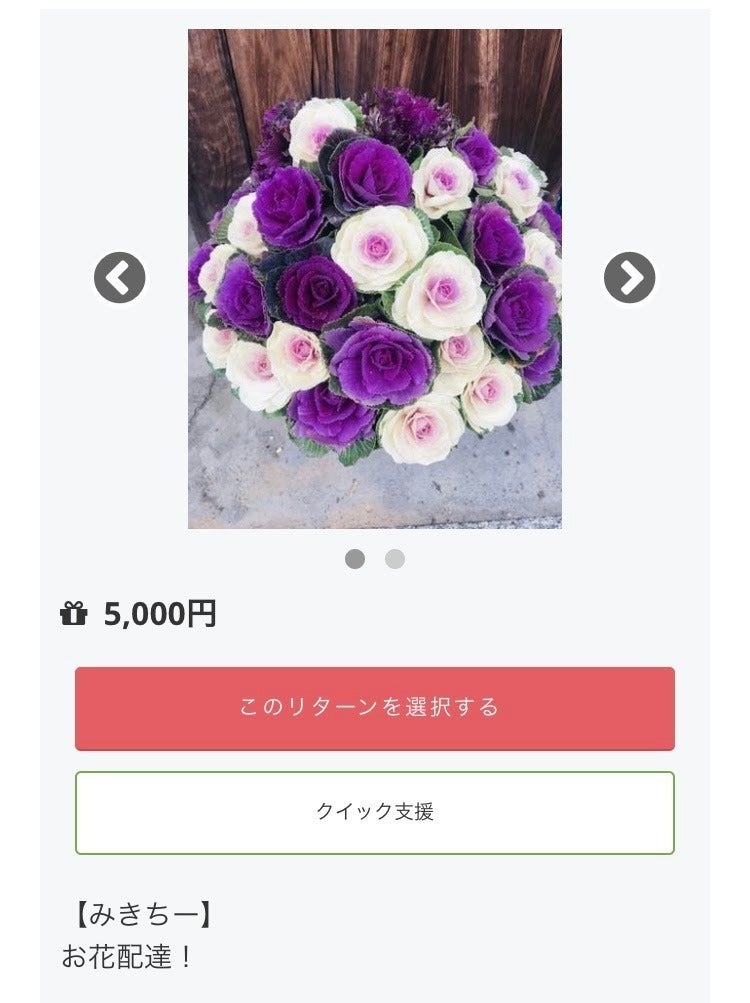Click the クイック支援 button

click(375, 812)
